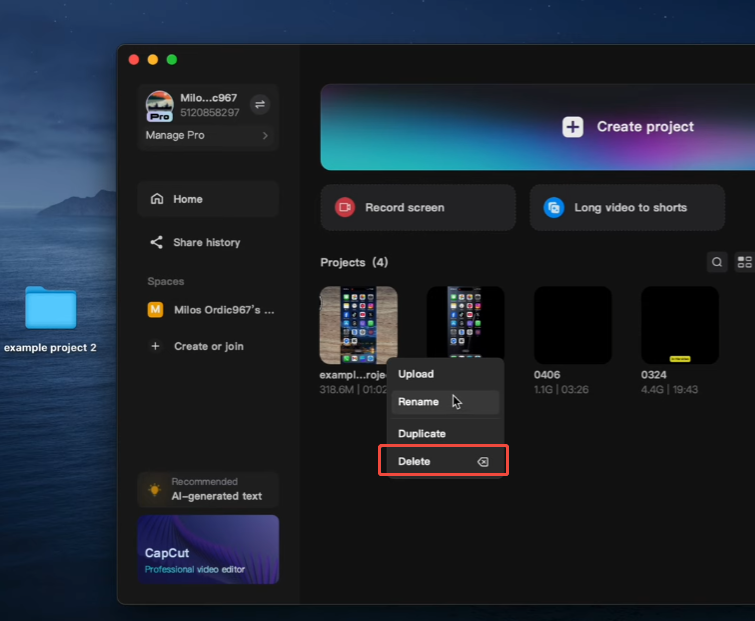Open the 0406 project thumbnail

[572, 325]
